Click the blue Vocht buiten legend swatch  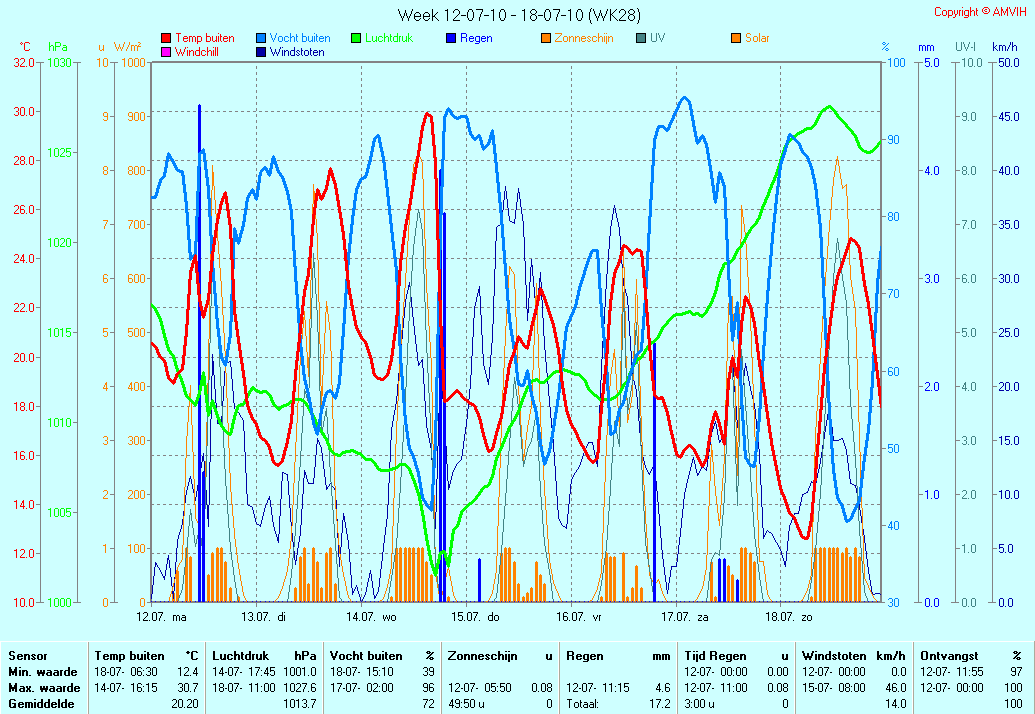click(261, 38)
